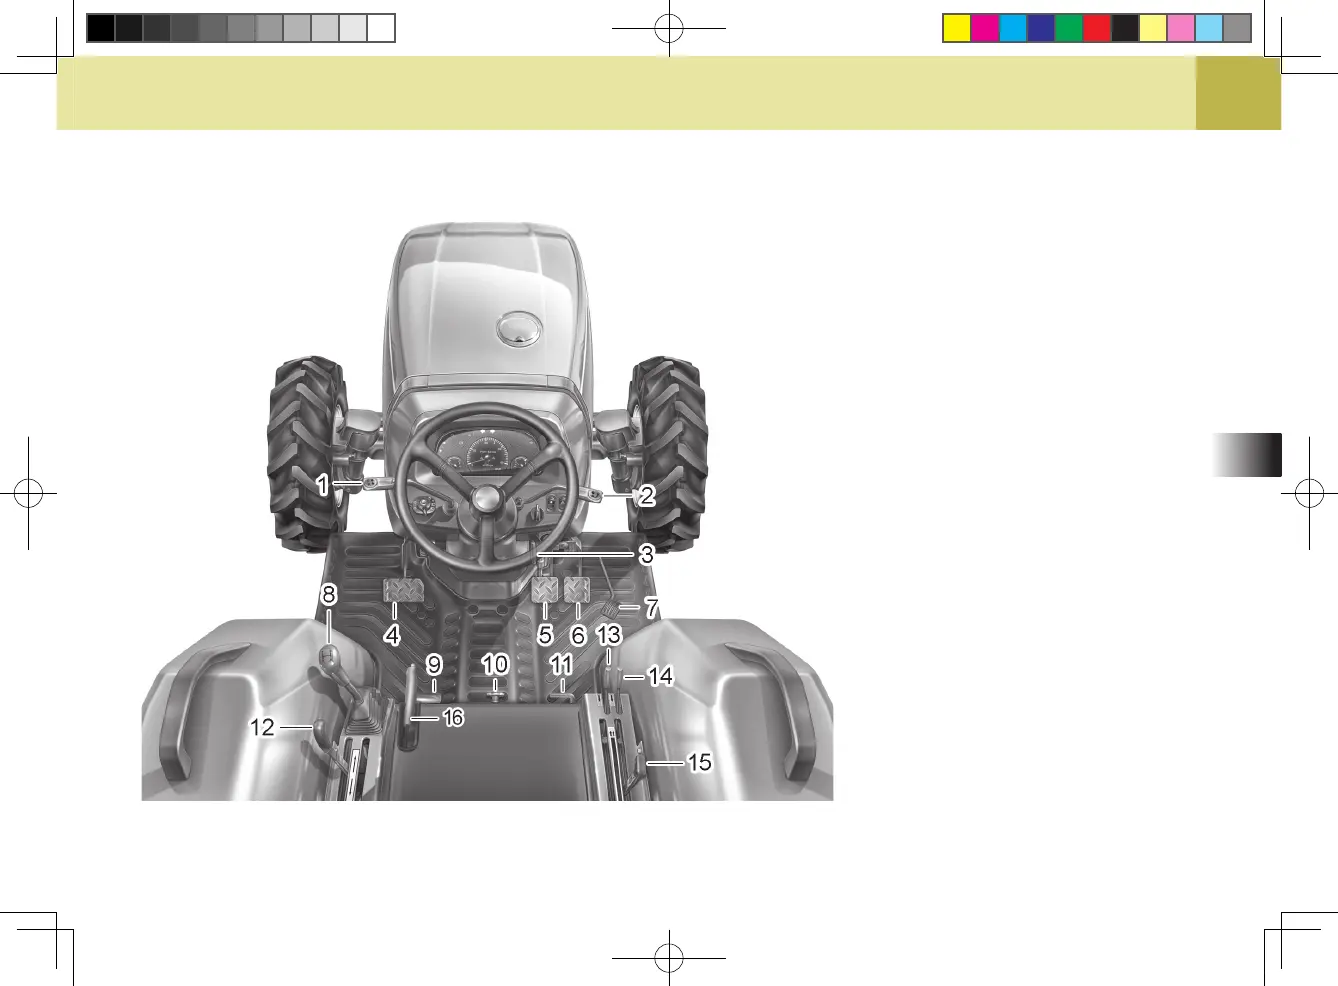Select callout number 7 near the foot pedal
Screen dimensions: 1338x986
(651, 607)
